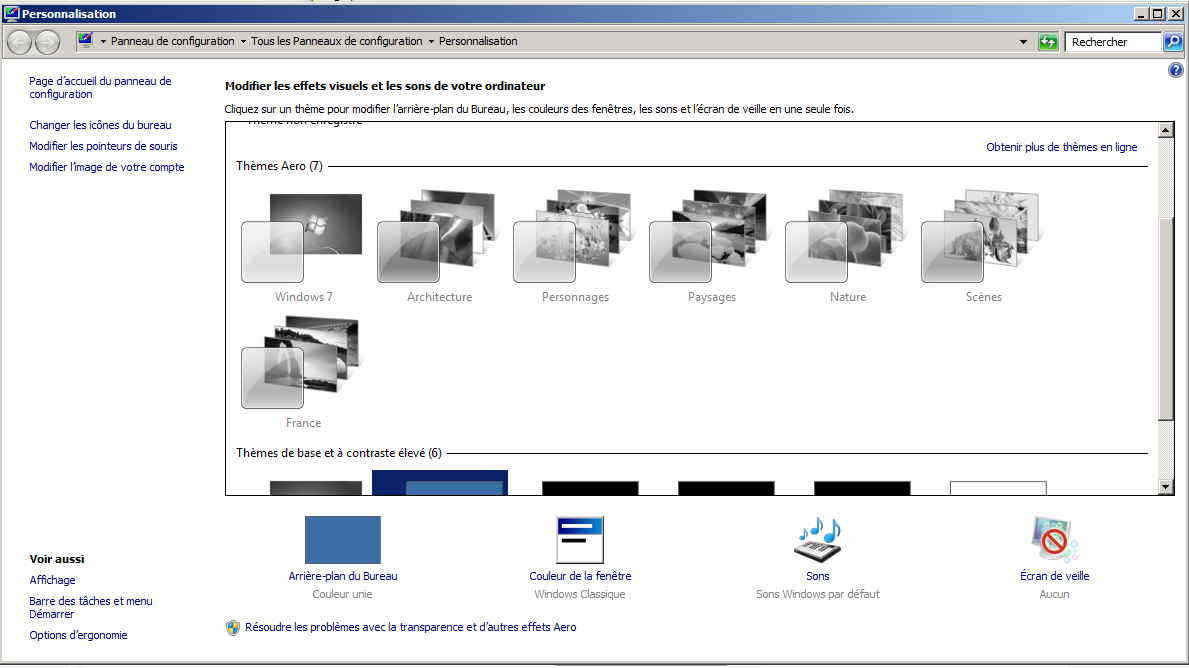The width and height of the screenshot is (1189, 668).
Task: Expand arrow after Tous les Panneaux de configuration
Action: click(x=431, y=42)
